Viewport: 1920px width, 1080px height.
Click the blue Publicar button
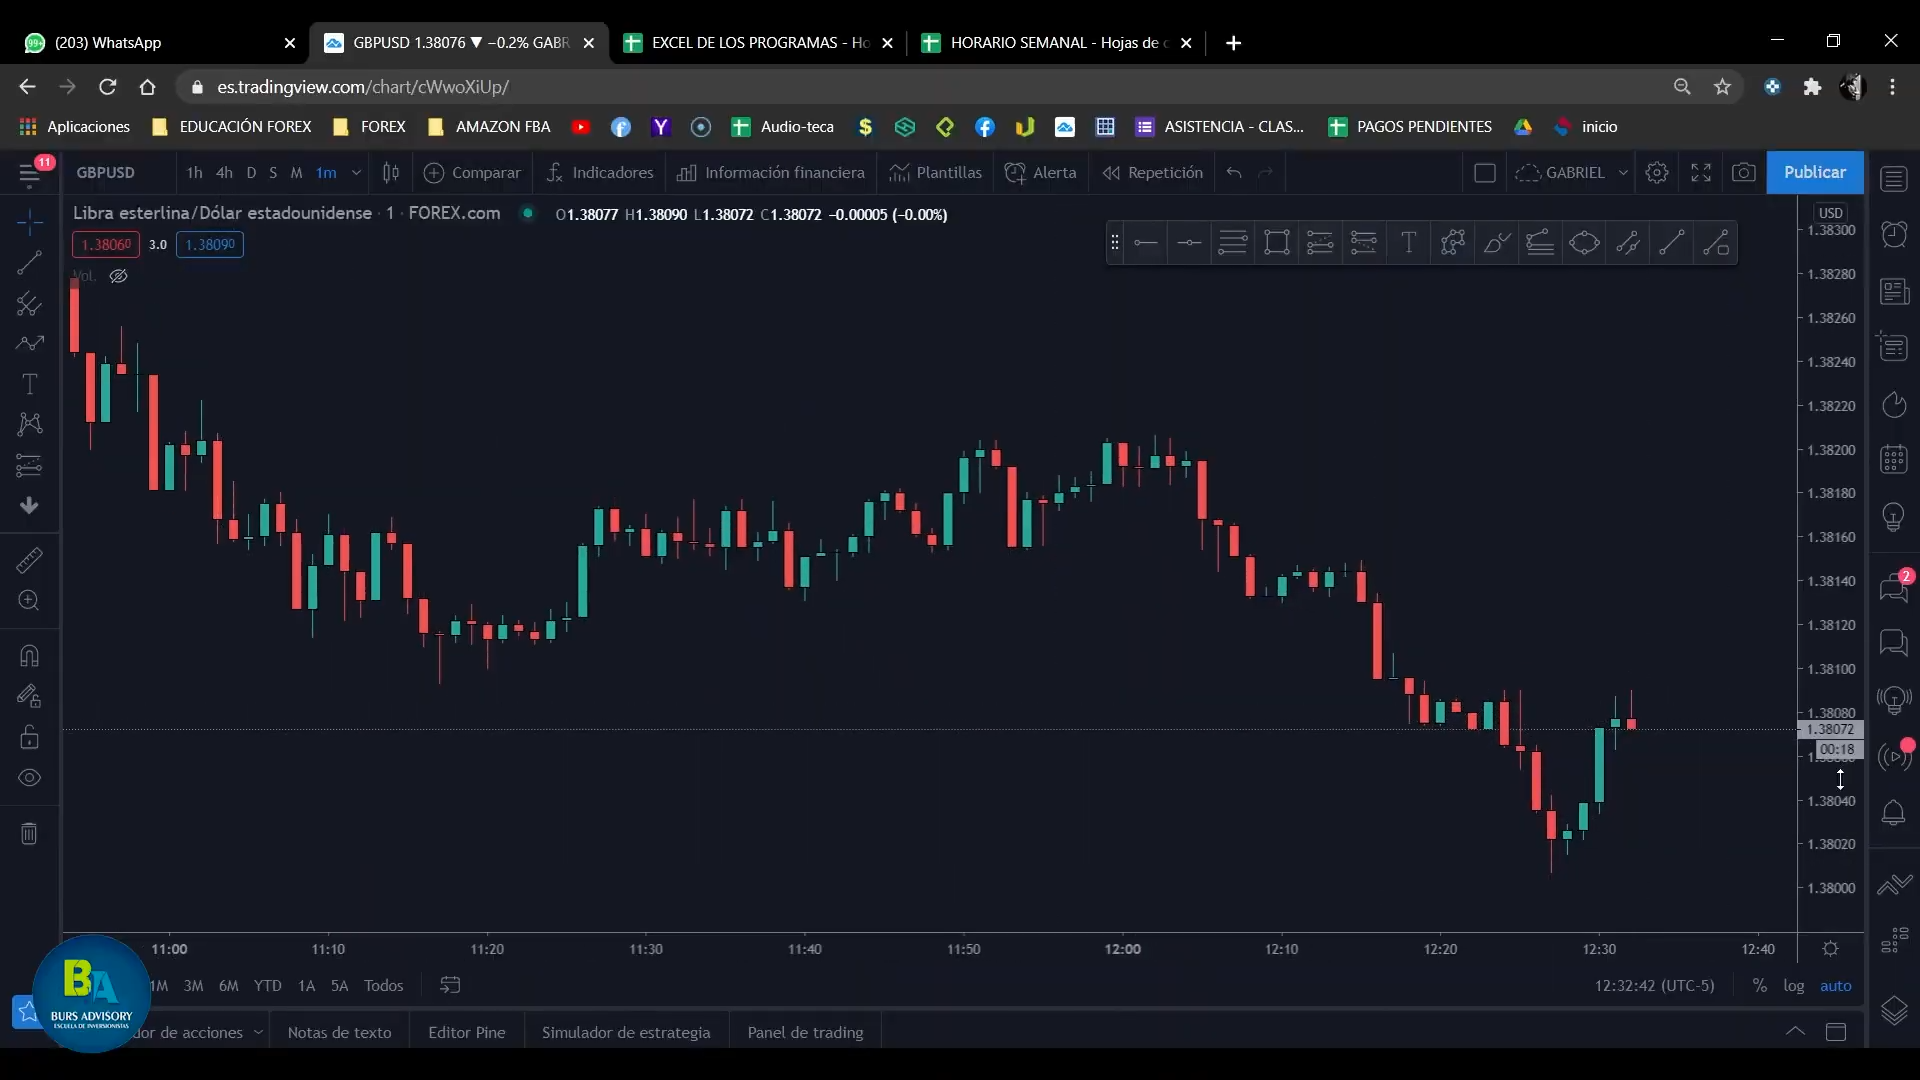pyautogui.click(x=1815, y=172)
